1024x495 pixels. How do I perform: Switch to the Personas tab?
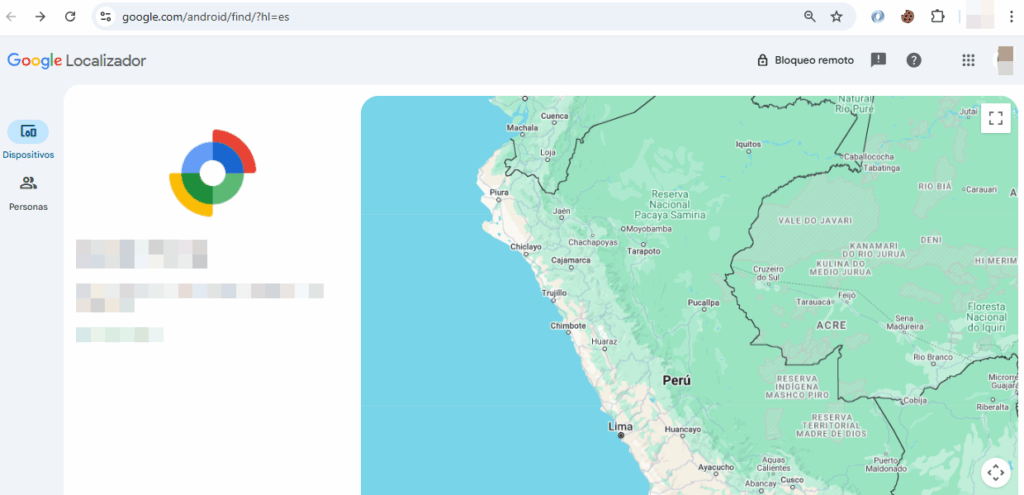coord(28,184)
